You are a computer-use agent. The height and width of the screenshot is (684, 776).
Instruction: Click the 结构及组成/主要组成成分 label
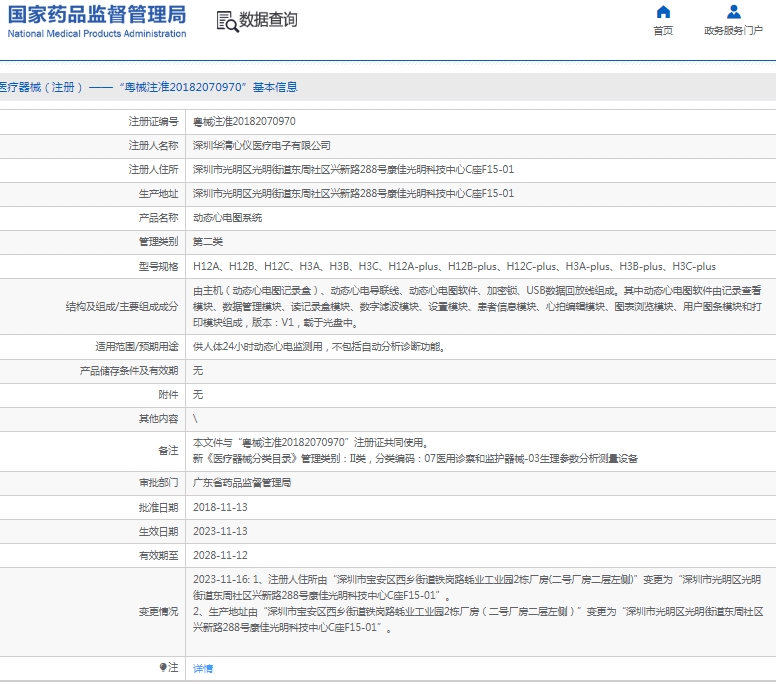pos(122,306)
